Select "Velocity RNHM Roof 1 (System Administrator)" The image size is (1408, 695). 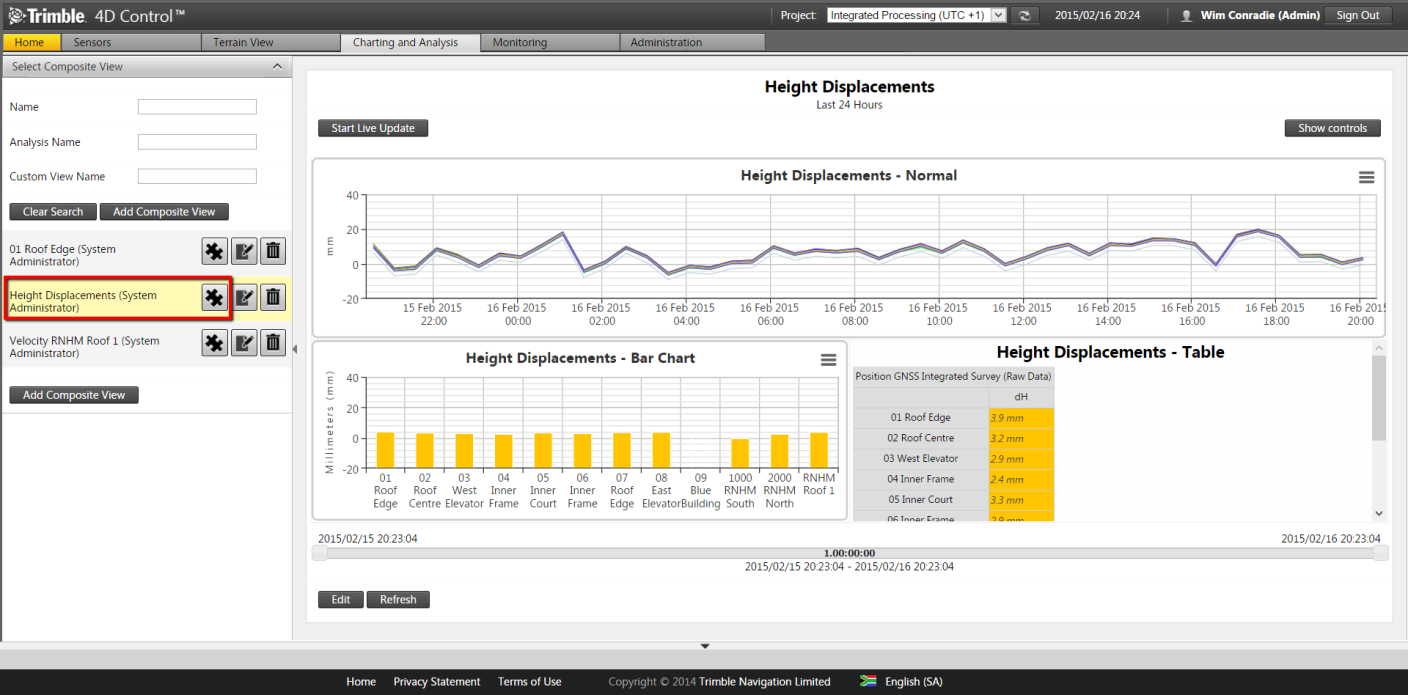[84, 347]
